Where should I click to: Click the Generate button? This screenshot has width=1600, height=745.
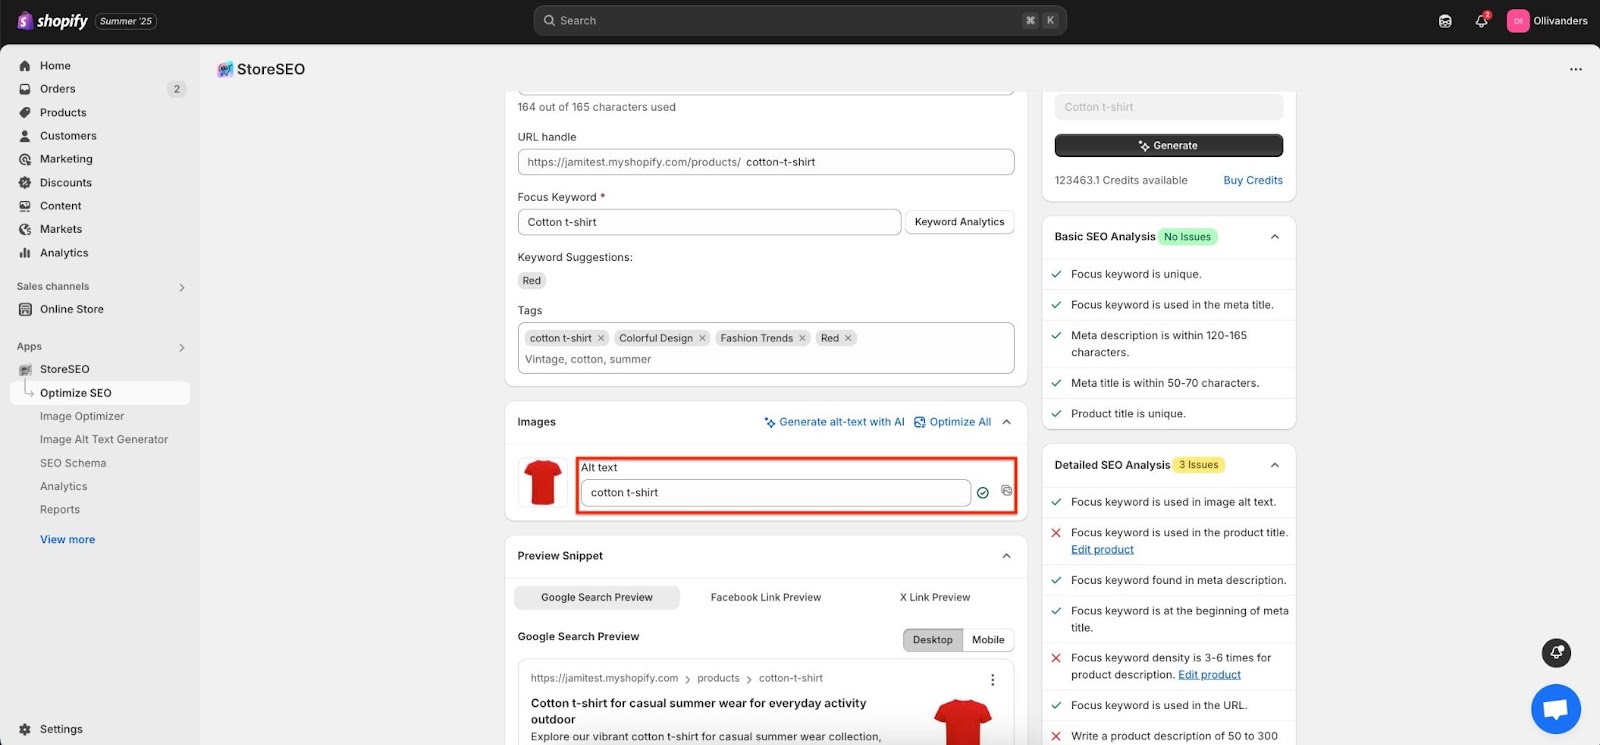click(1168, 146)
